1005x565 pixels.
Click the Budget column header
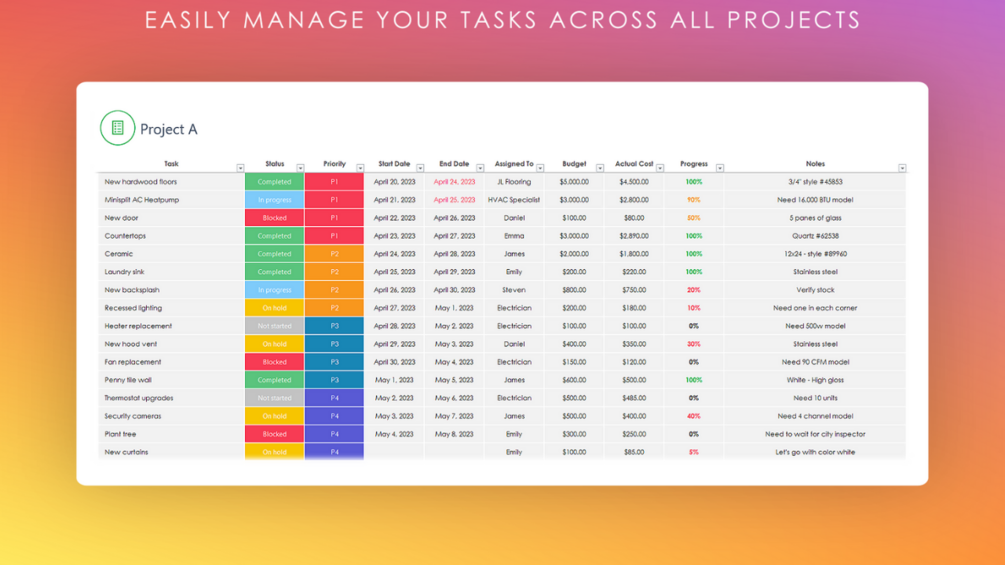574,164
